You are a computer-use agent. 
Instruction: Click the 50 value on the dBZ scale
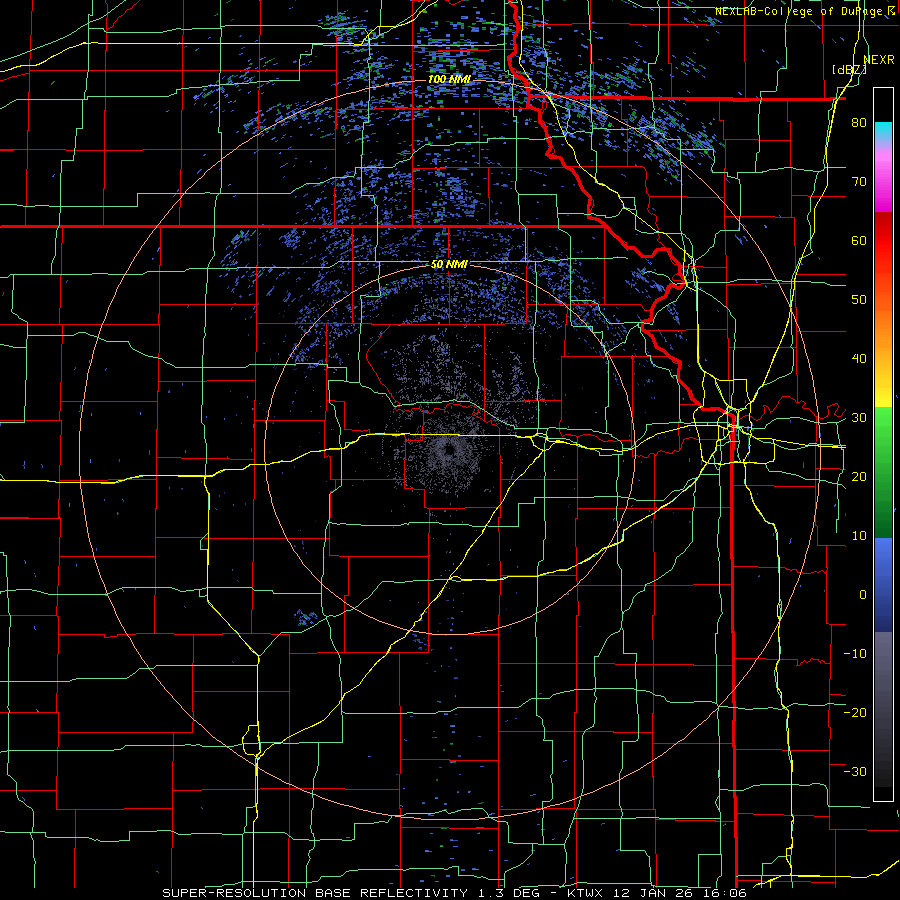[859, 300]
